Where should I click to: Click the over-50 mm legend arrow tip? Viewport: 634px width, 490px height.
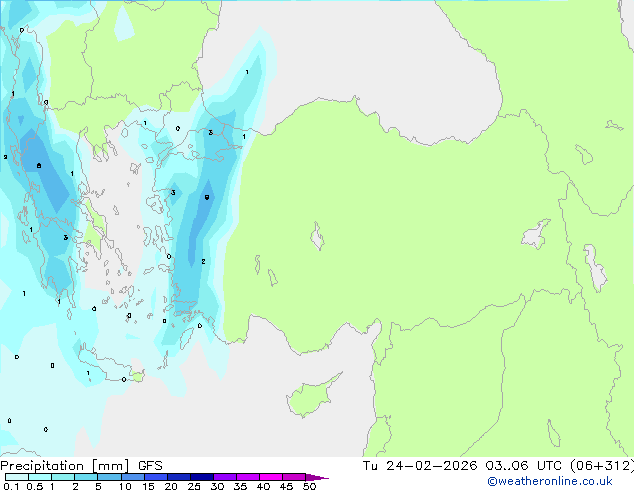[317, 477]
